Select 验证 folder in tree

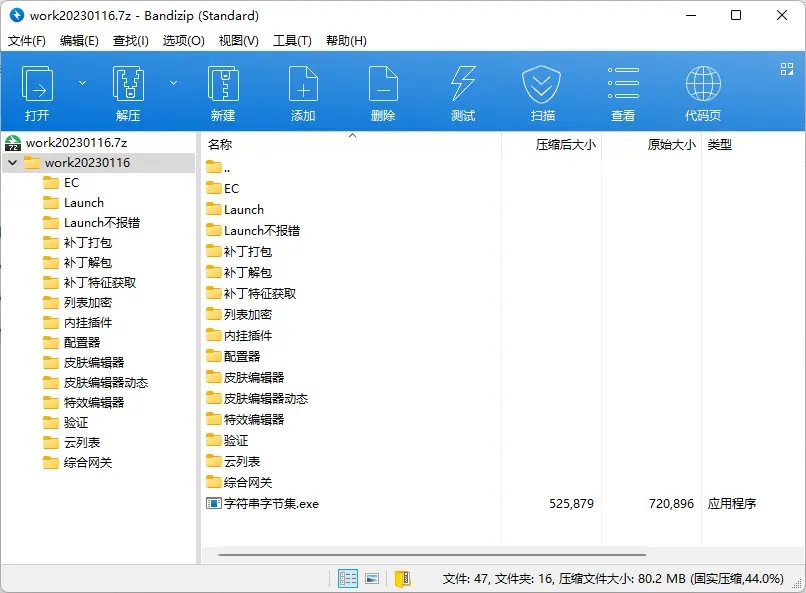65,423
